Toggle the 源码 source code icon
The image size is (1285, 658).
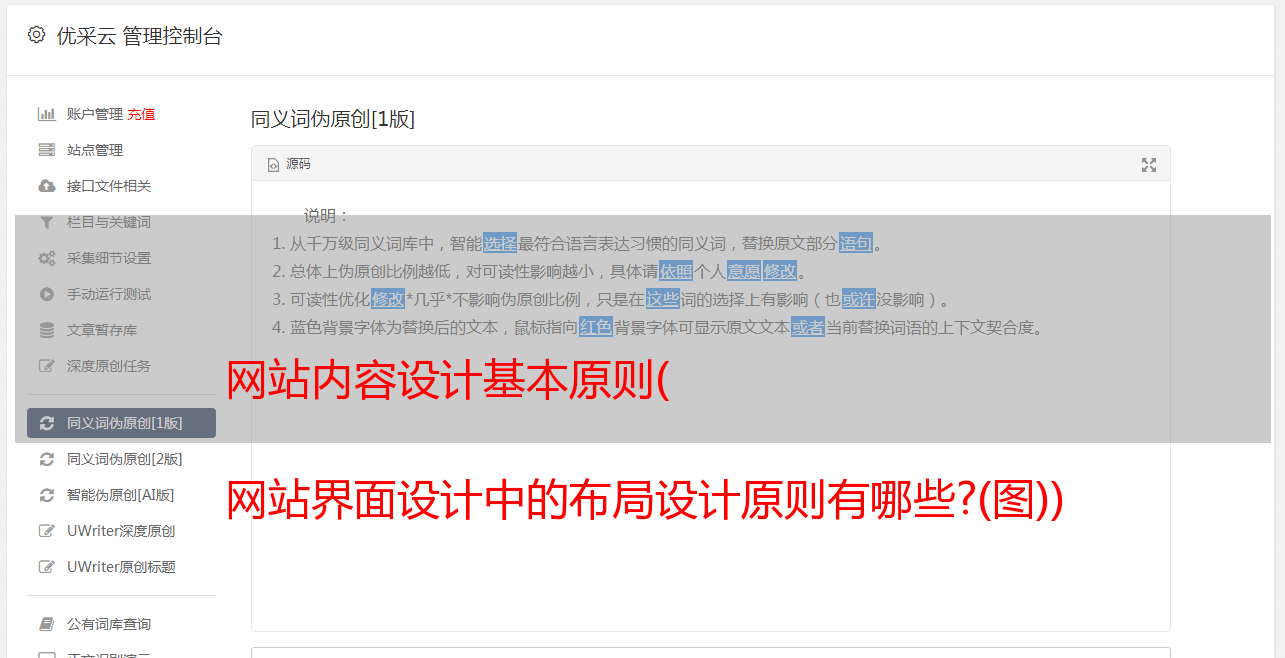[273, 164]
